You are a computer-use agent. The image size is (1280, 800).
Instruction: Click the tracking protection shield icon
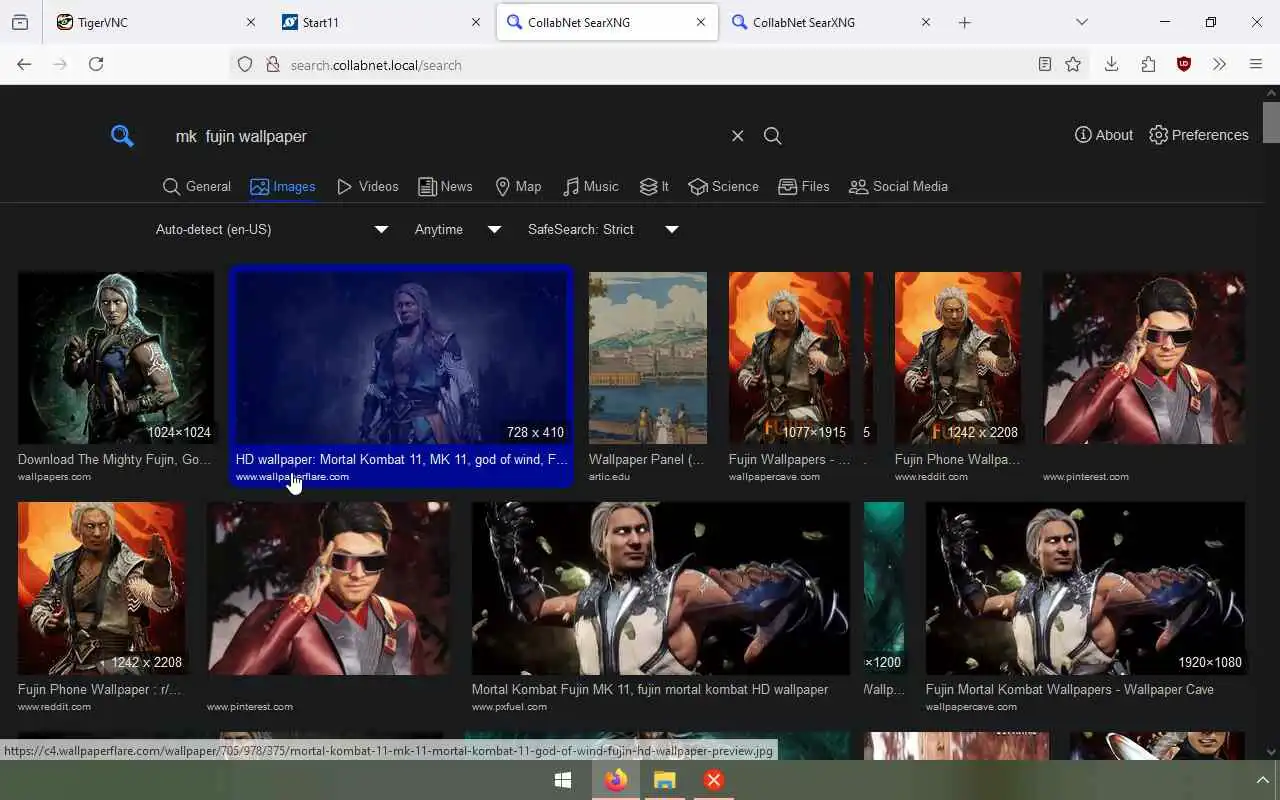(245, 64)
